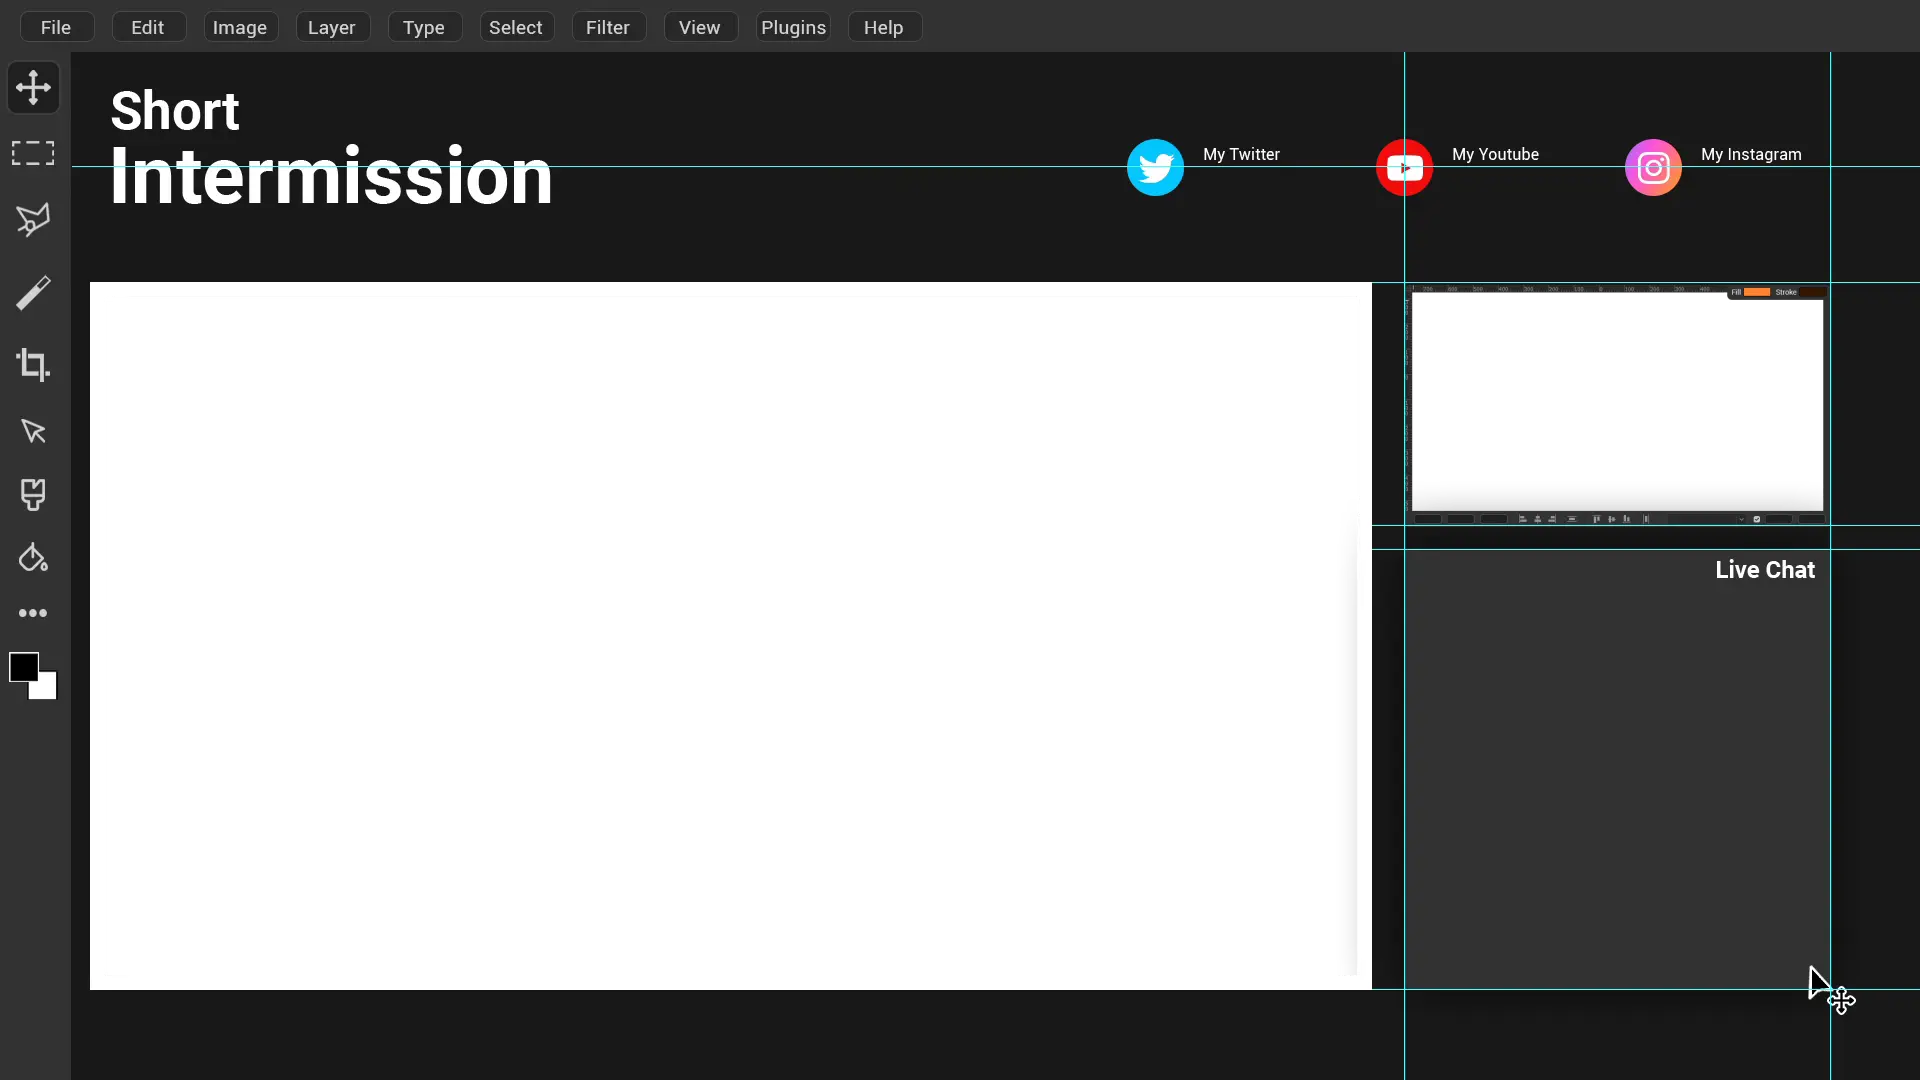Click the "My Youtube" label
The height and width of the screenshot is (1080, 1920).
(x=1495, y=154)
